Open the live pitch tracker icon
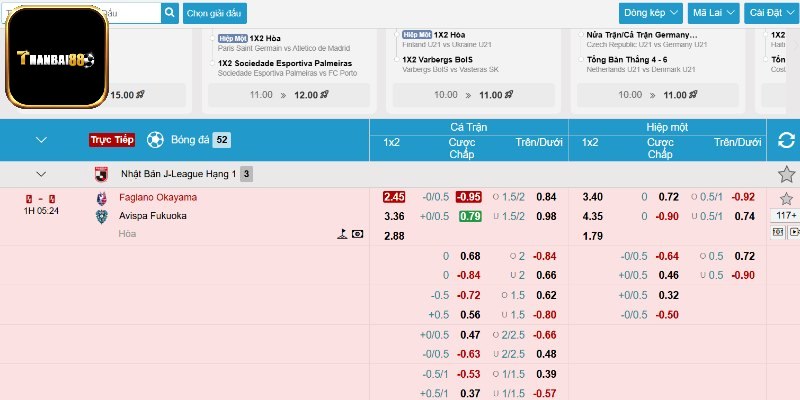The height and width of the screenshot is (400, 800). tap(342, 234)
